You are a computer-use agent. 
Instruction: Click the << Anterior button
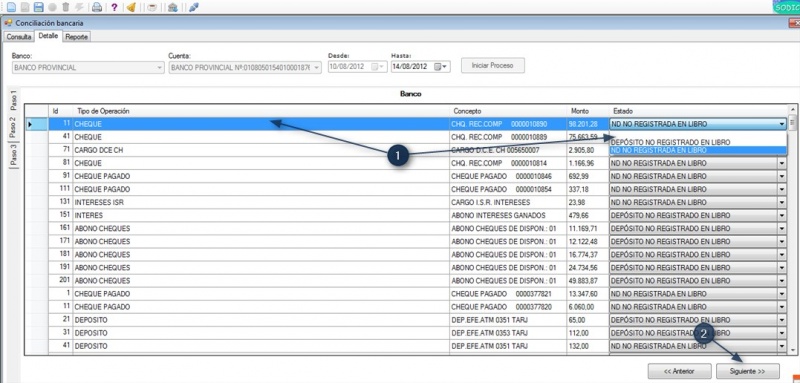tap(679, 371)
